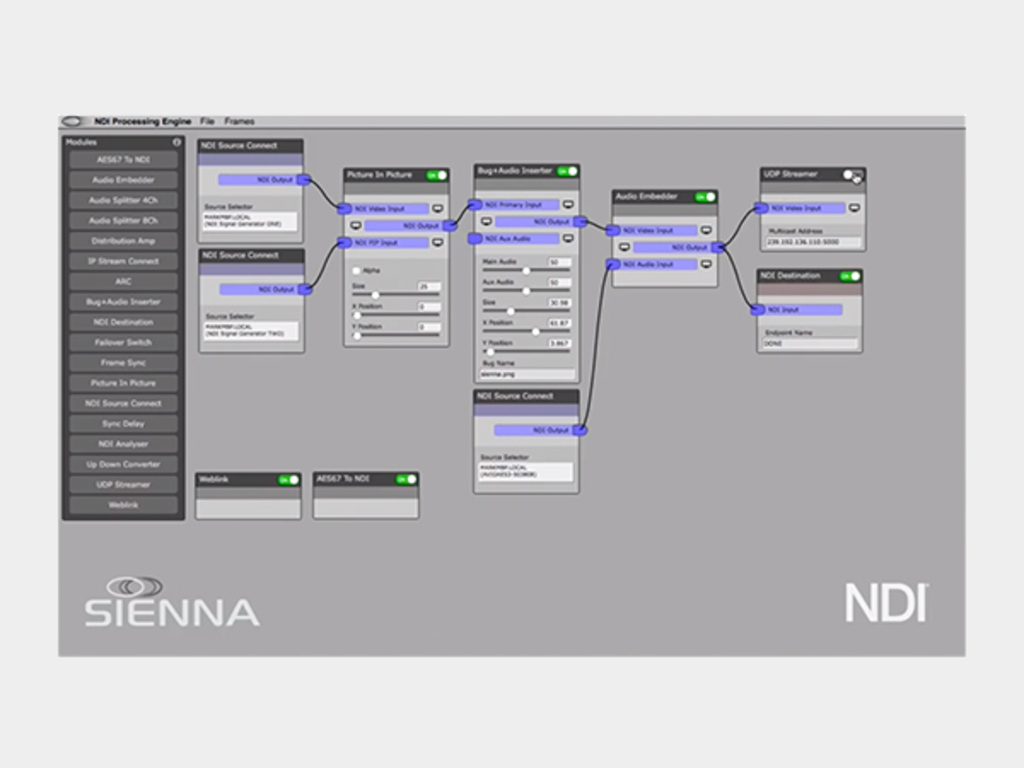
Task: Add Audio Splitter 4Ch module
Action: pyautogui.click(x=123, y=200)
